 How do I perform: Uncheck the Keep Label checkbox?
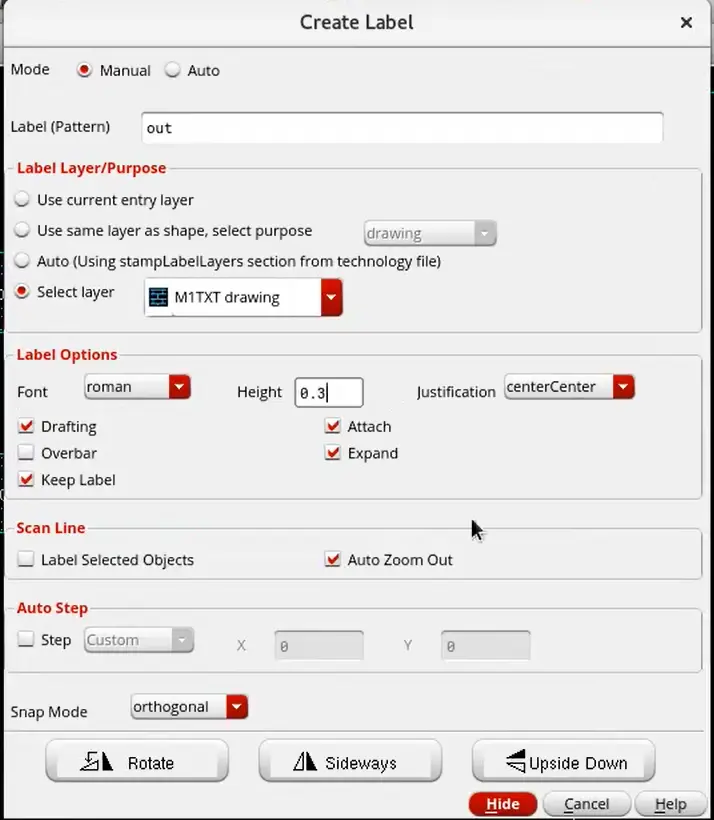pyautogui.click(x=26, y=479)
